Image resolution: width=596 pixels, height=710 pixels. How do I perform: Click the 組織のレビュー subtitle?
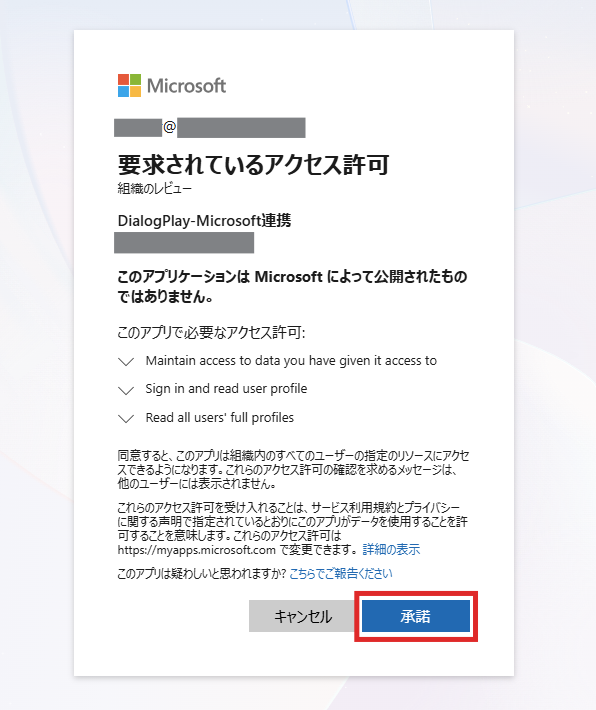tap(154, 188)
